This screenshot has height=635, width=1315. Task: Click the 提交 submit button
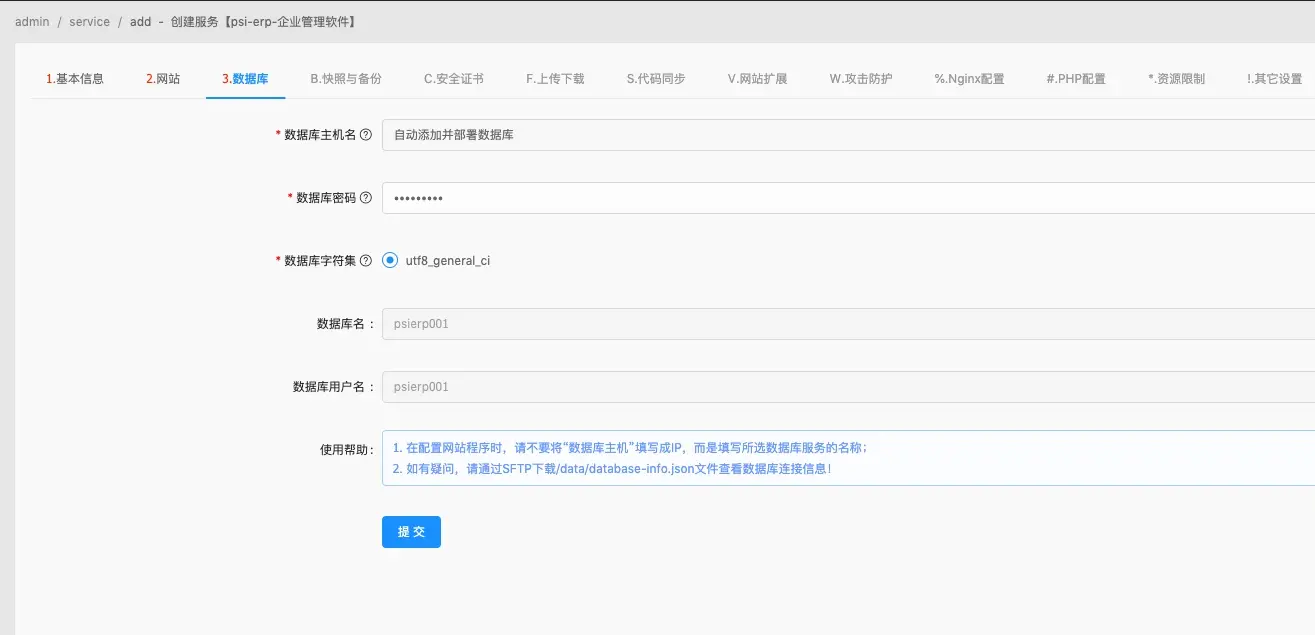click(411, 532)
